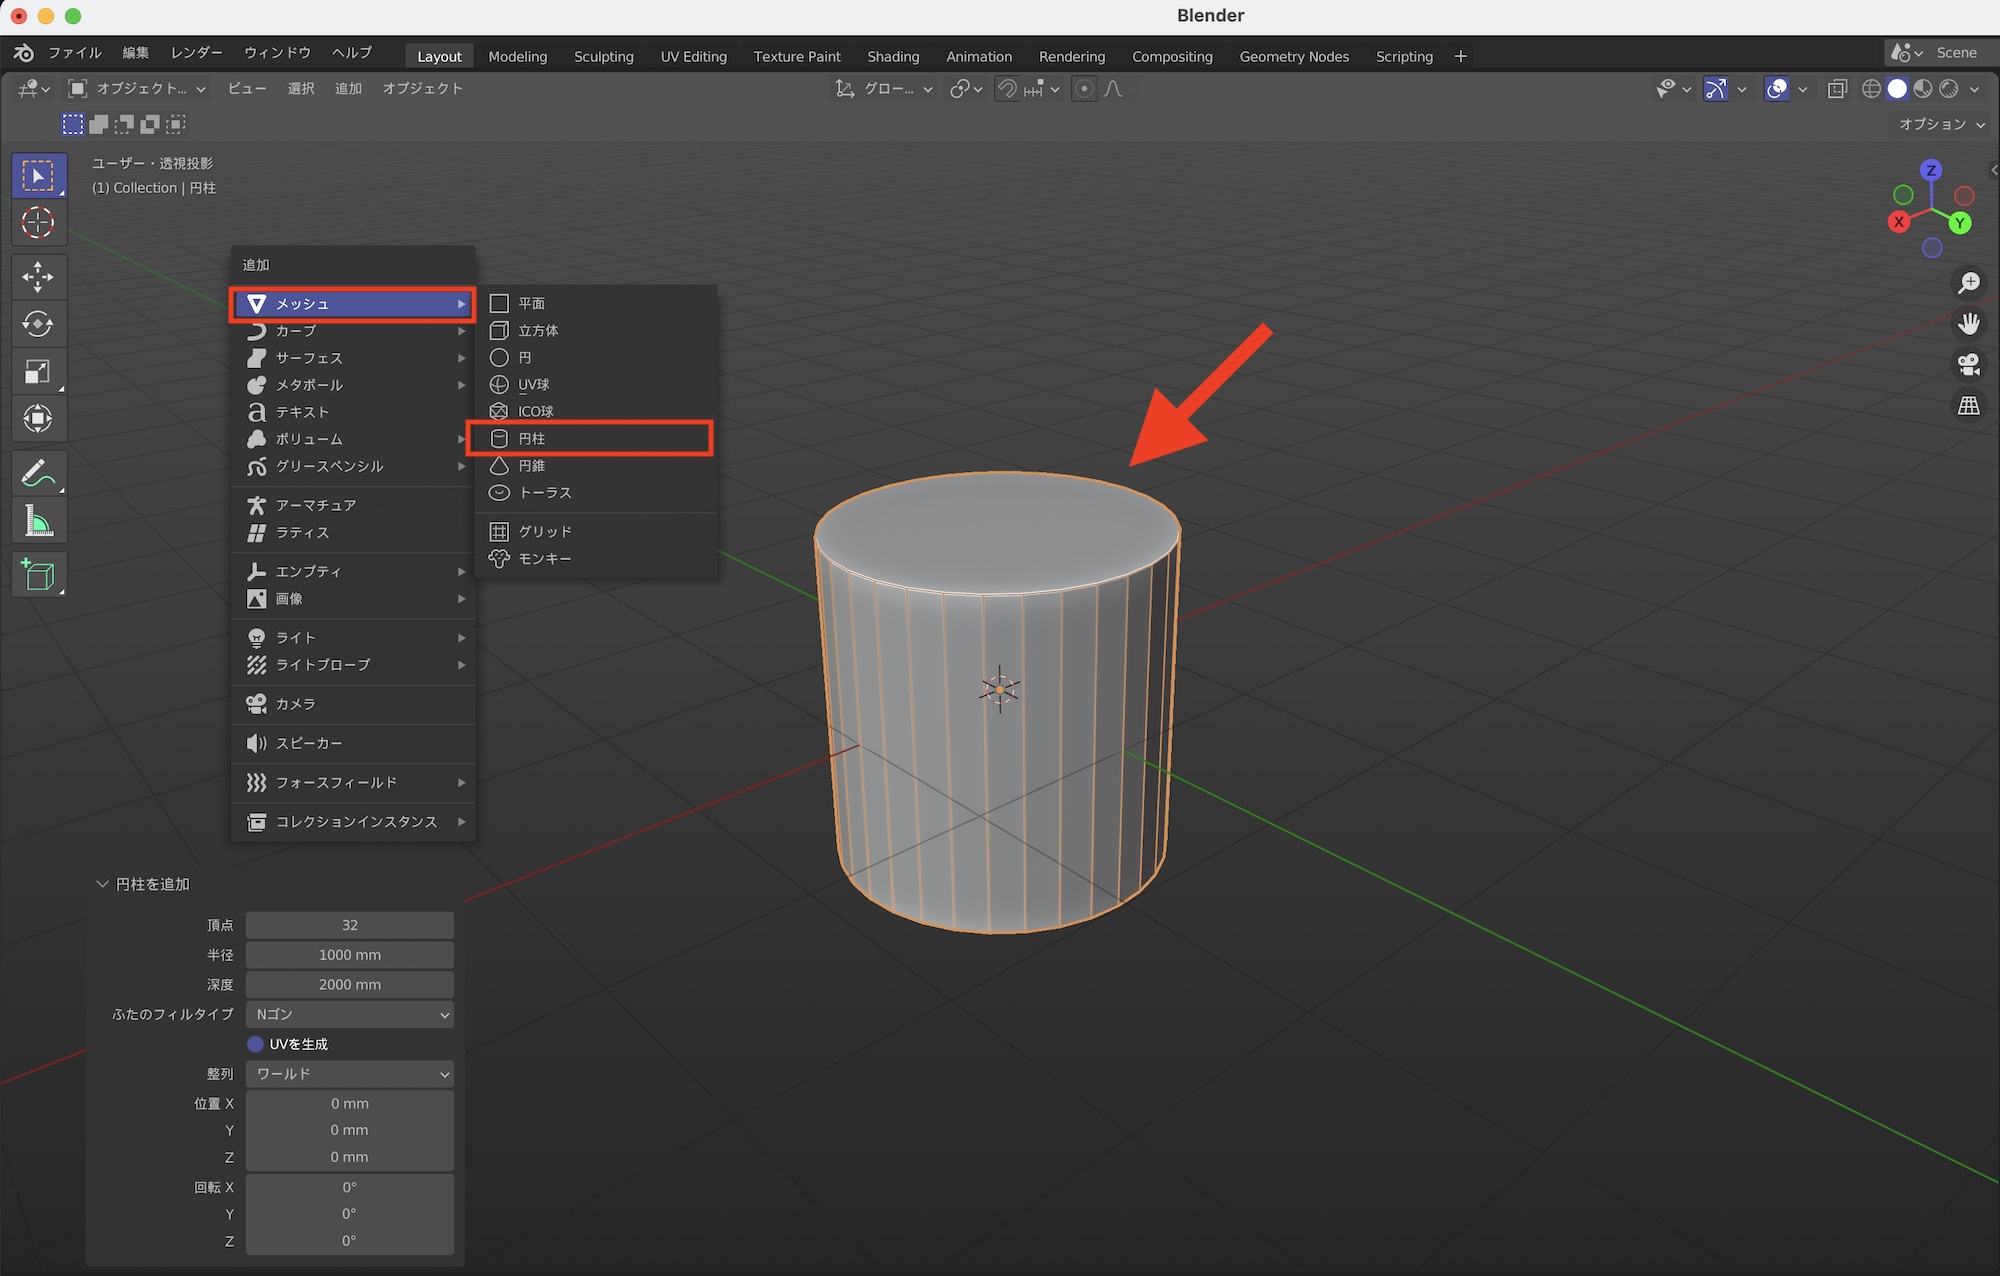Toggle the UVを生成 checkbox

pyautogui.click(x=256, y=1044)
